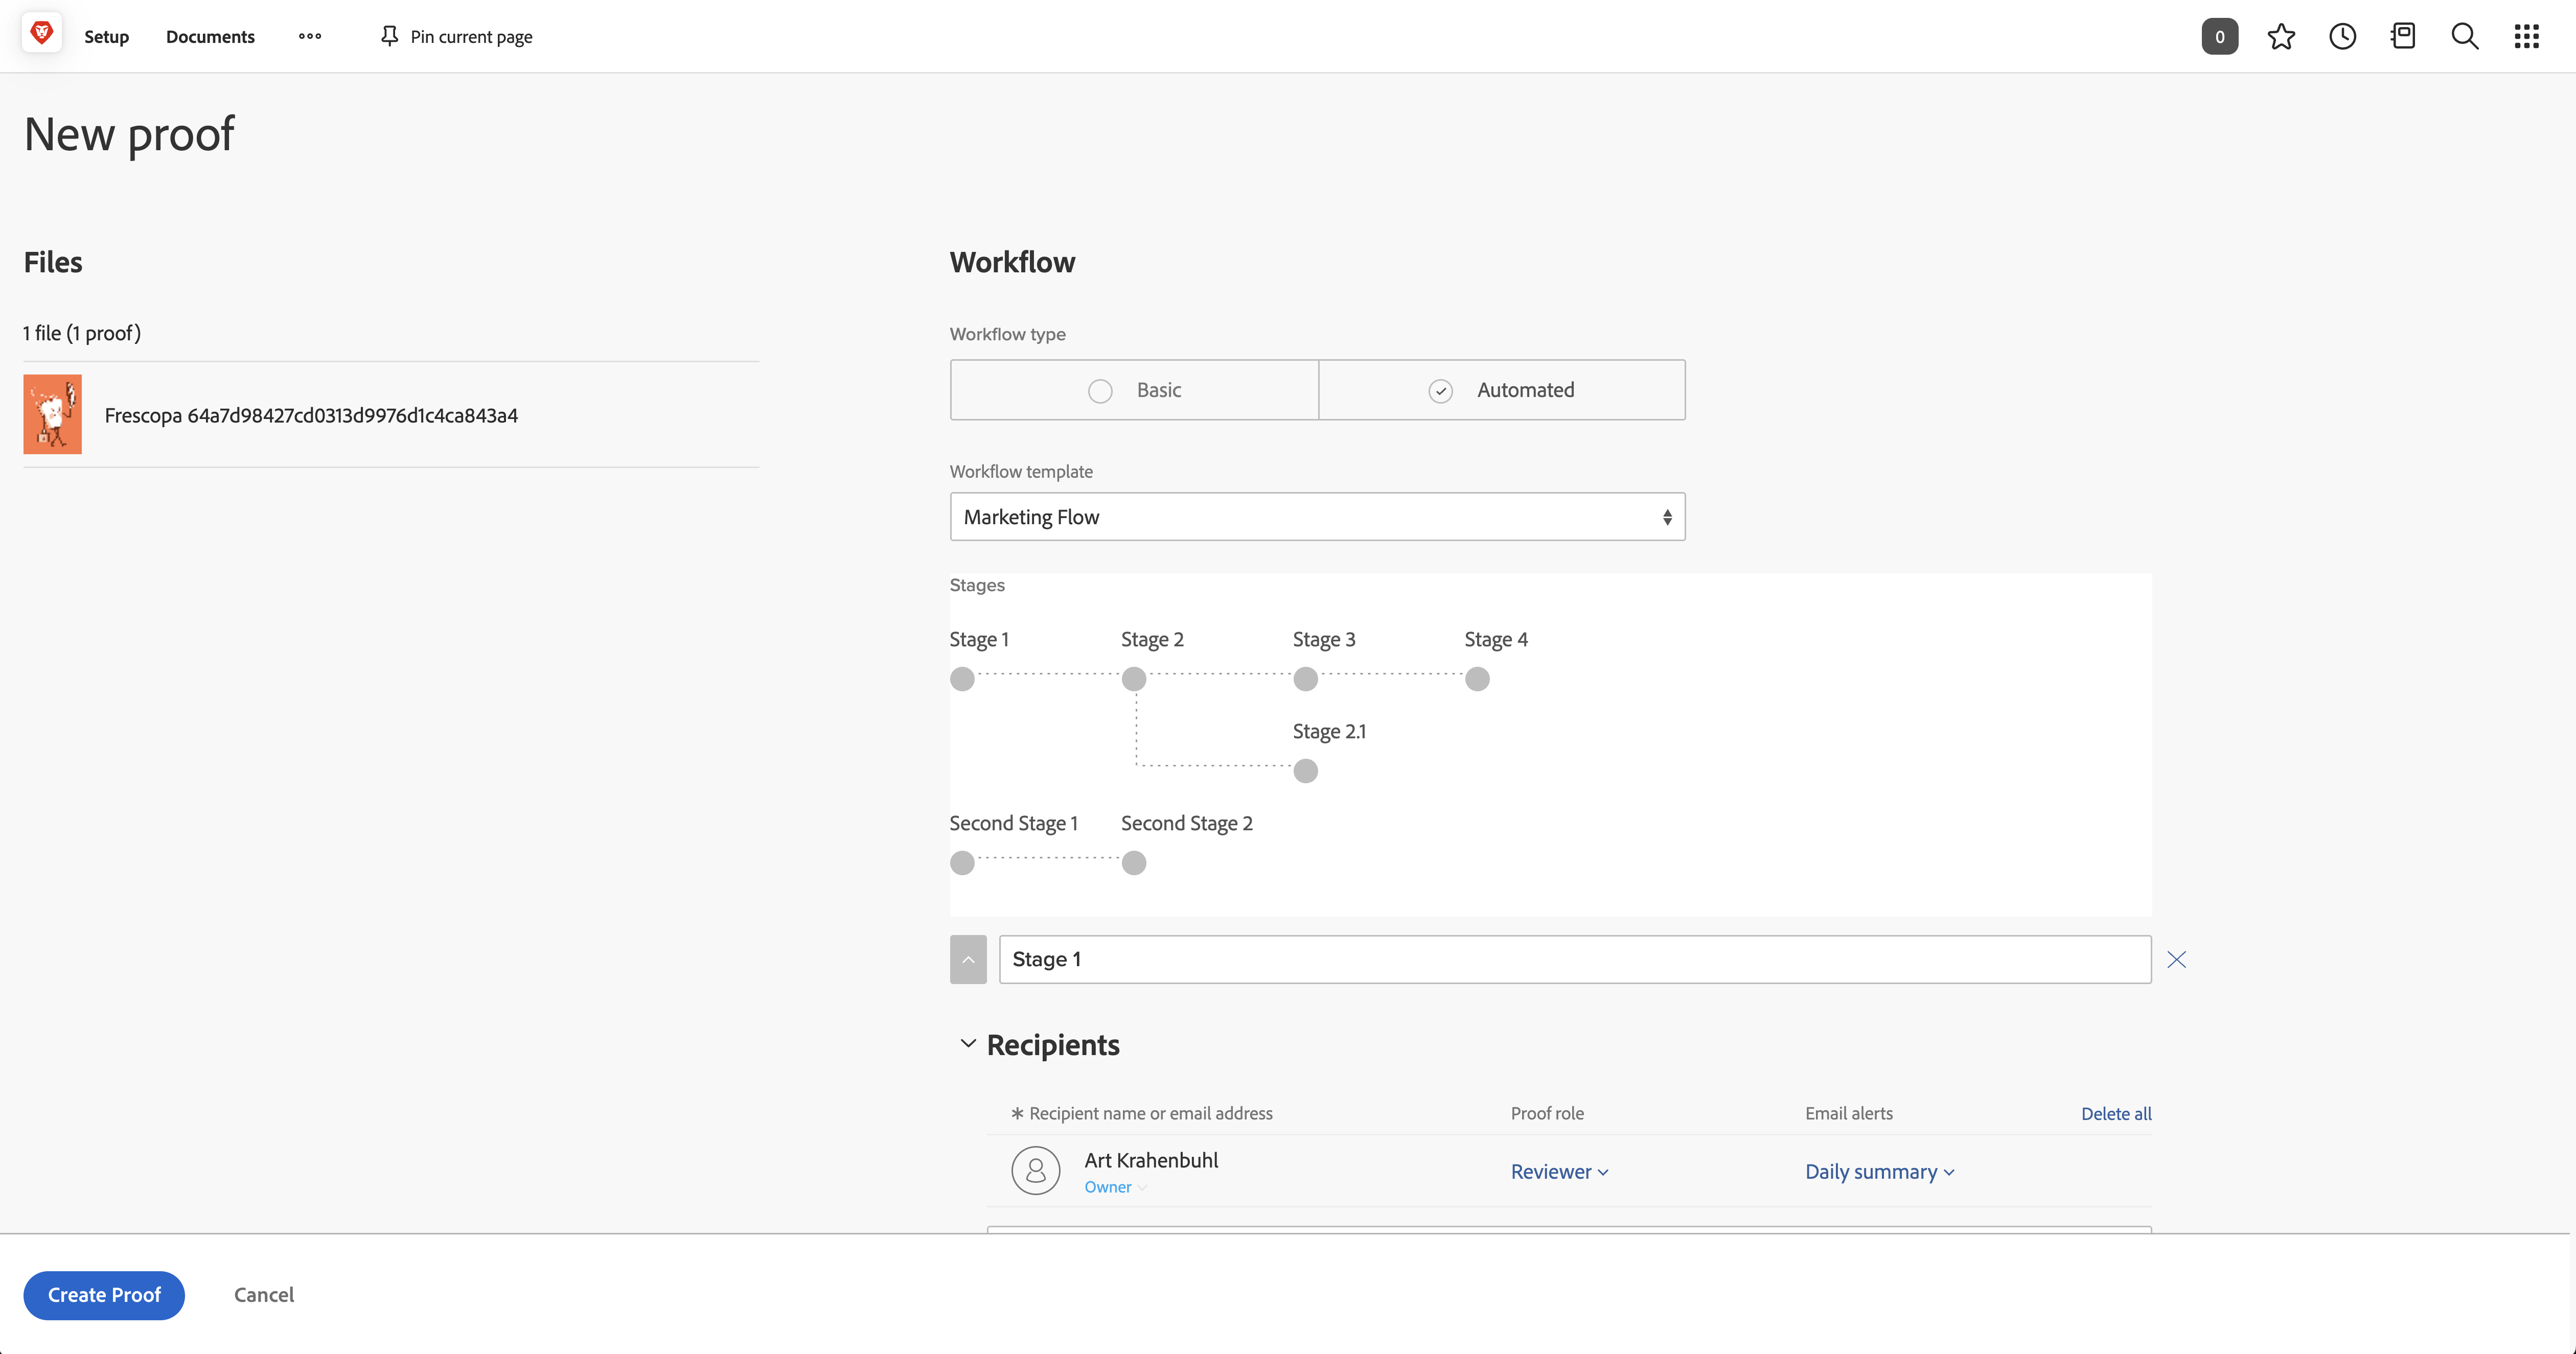Open the Owner dropdown under Art Krahenbuhl
This screenshot has width=2576, height=1354.
1115,1187
